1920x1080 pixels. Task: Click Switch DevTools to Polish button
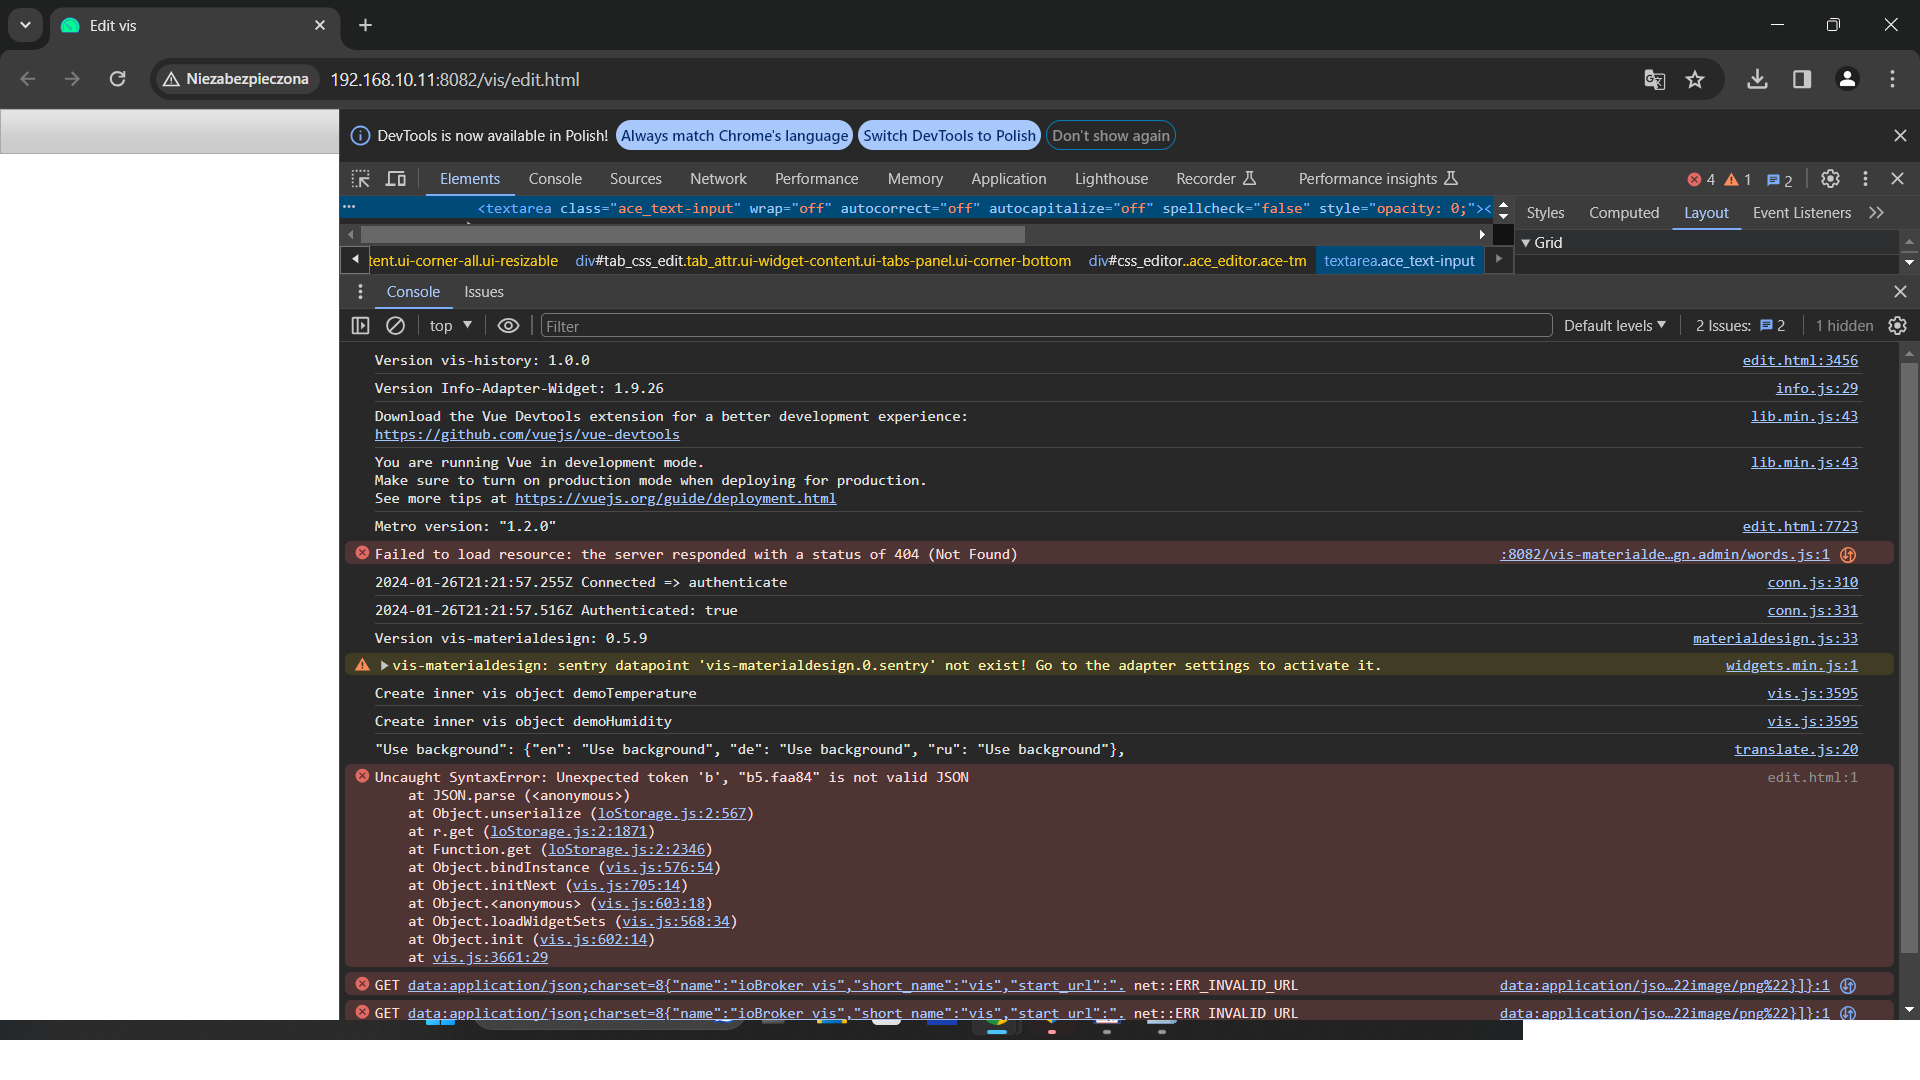tap(949, 136)
